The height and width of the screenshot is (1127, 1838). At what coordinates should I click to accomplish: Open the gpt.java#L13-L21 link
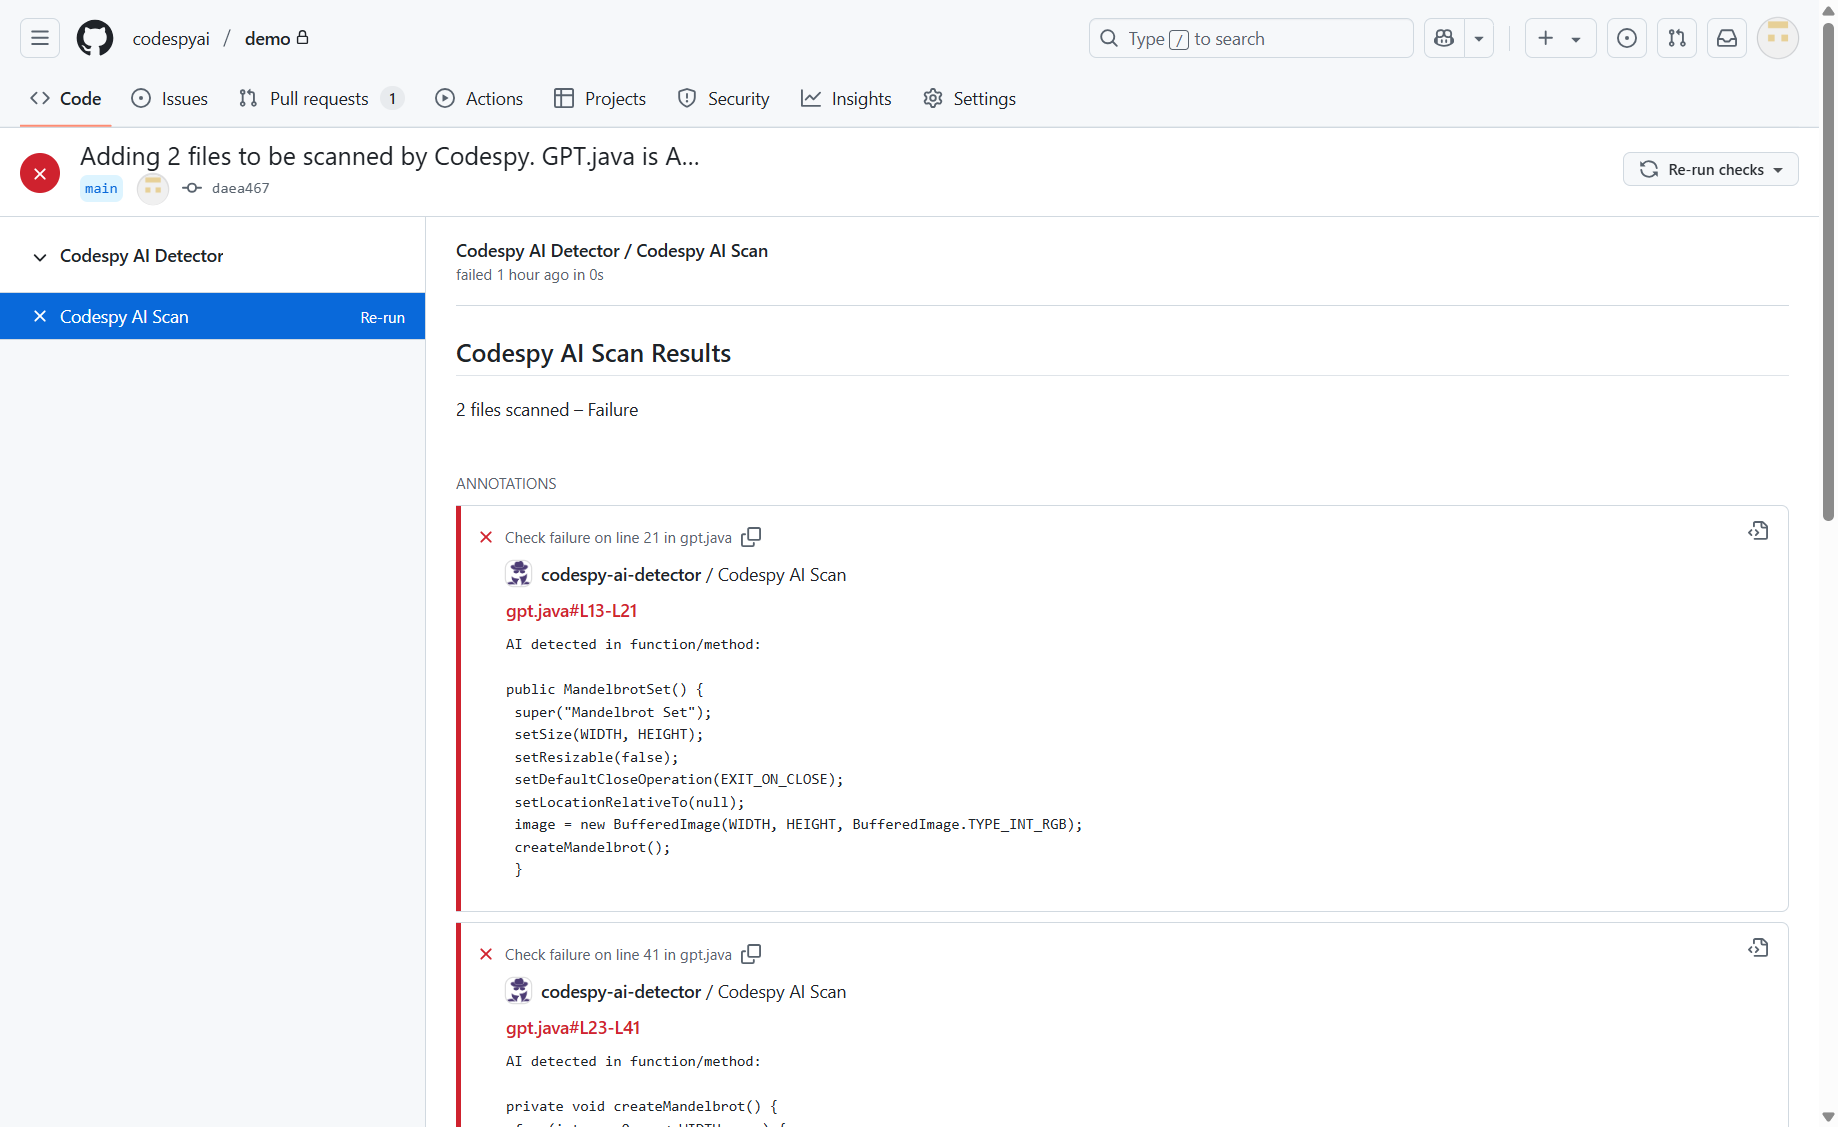(571, 611)
